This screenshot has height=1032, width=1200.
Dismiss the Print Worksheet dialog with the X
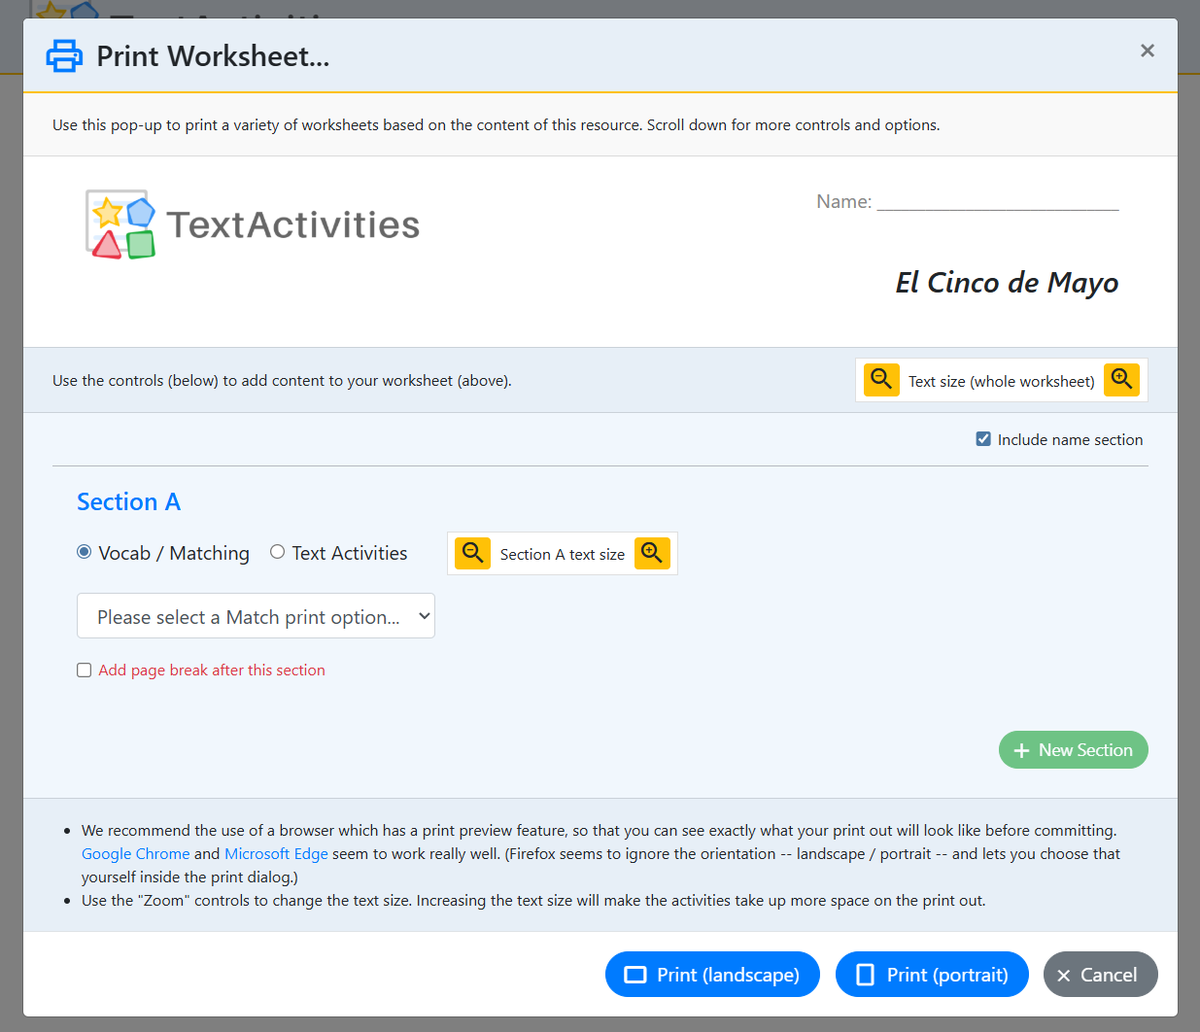click(x=1147, y=50)
